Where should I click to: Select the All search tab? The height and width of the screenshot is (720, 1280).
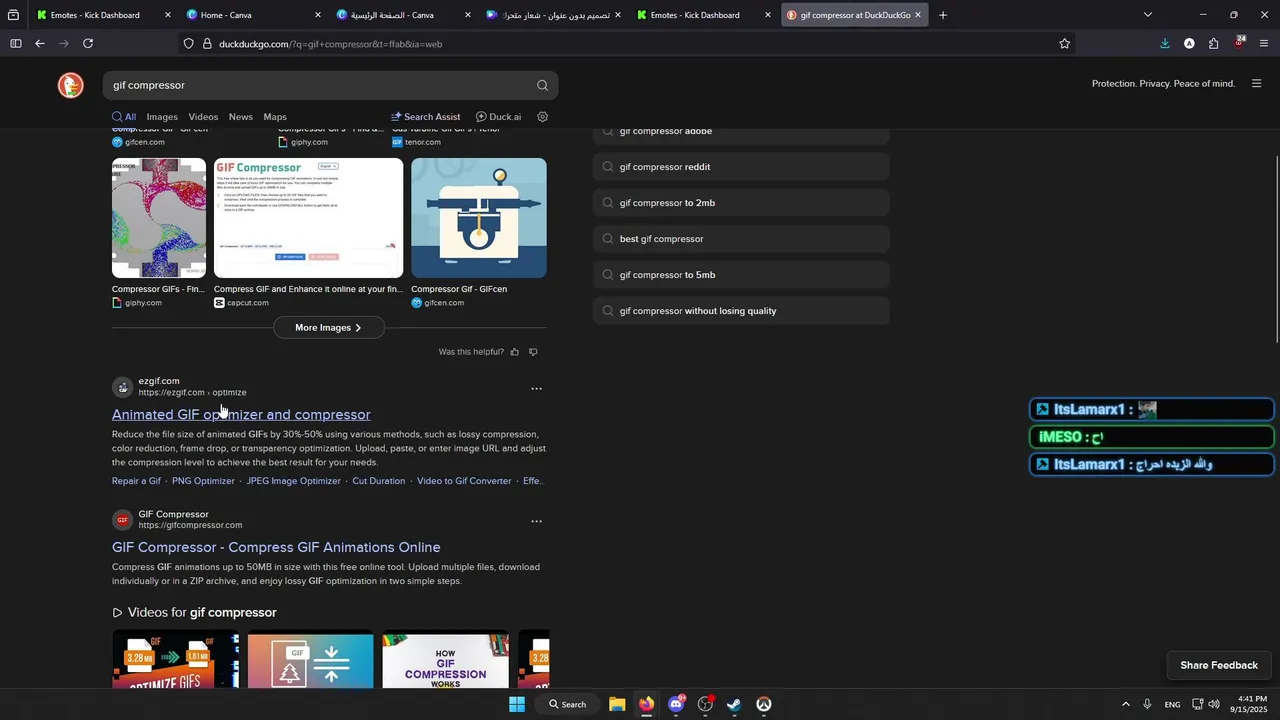click(x=124, y=117)
